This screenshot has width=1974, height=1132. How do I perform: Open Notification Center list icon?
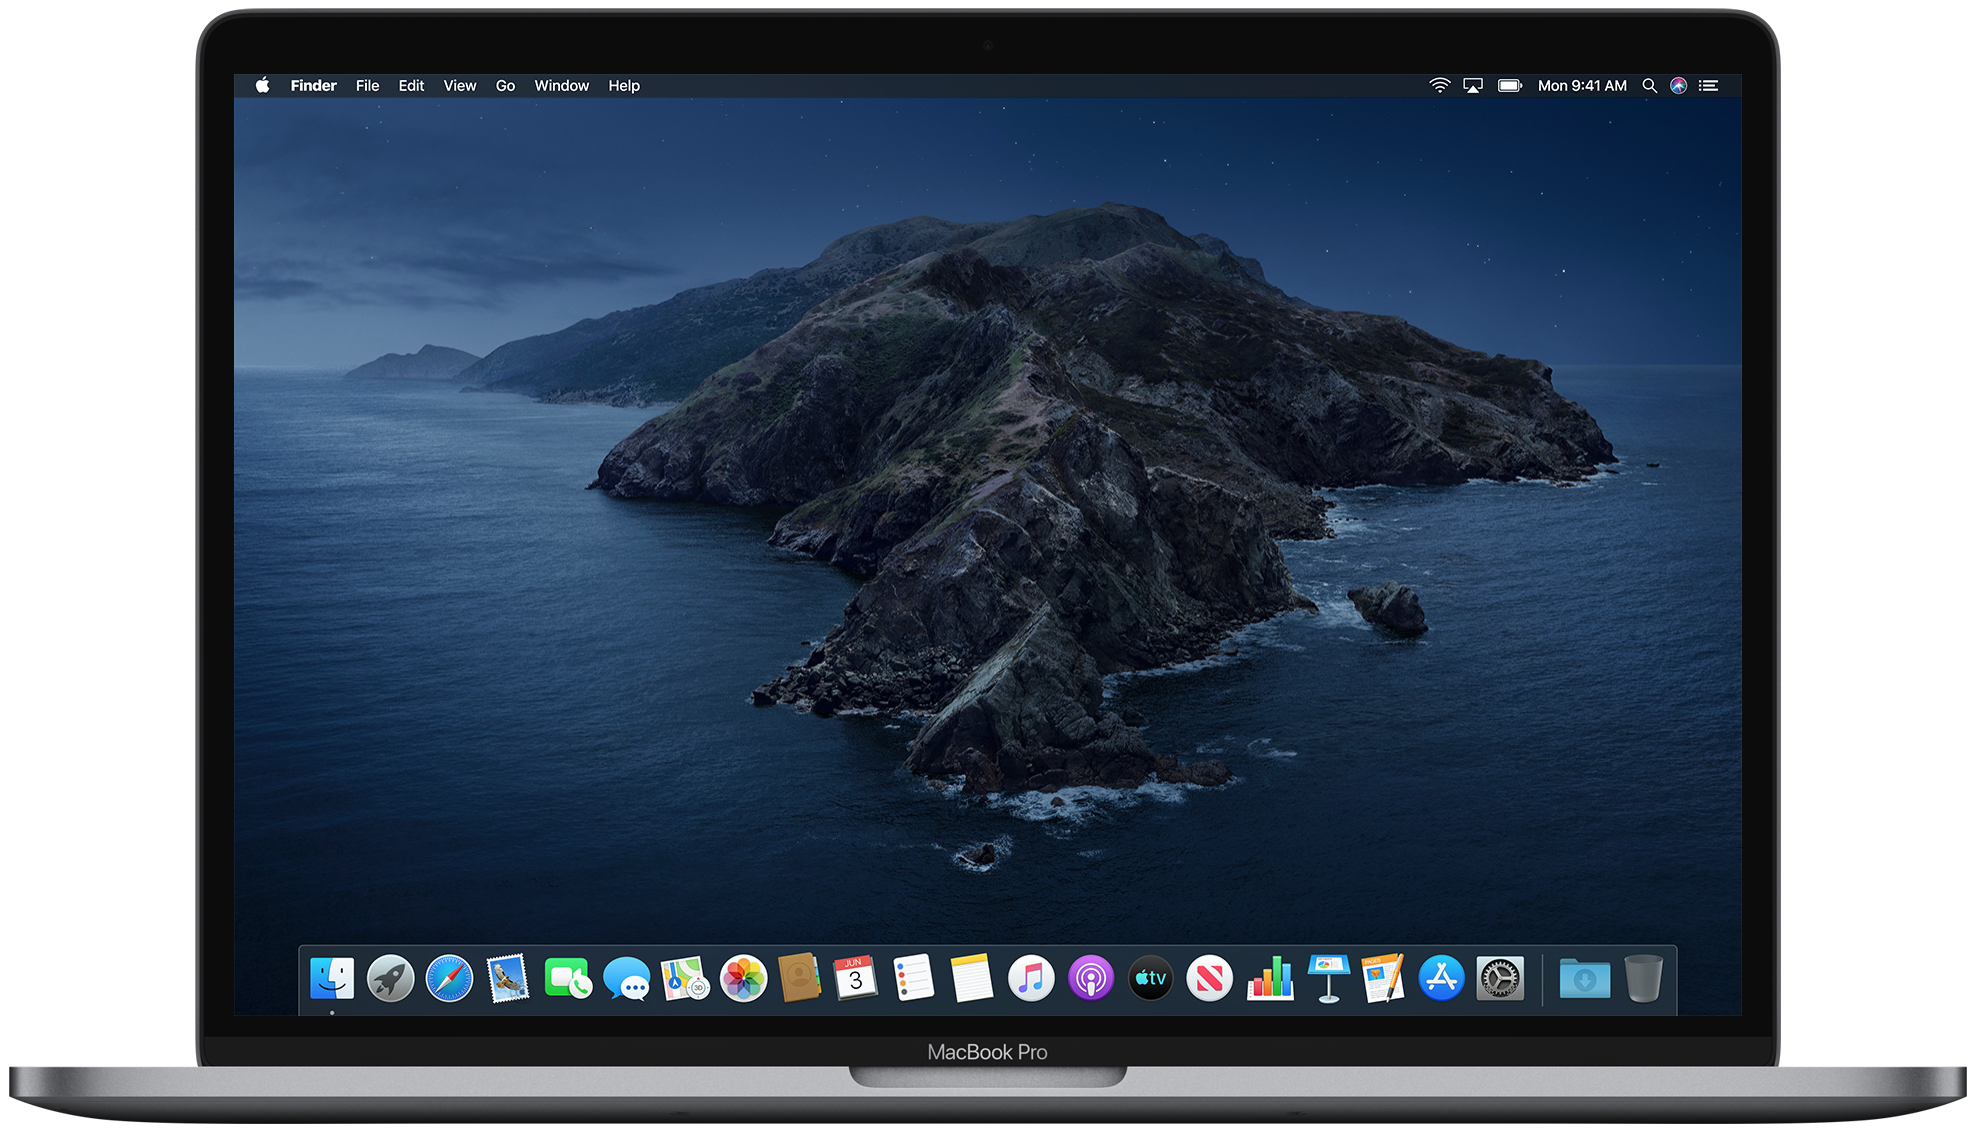[x=1709, y=86]
